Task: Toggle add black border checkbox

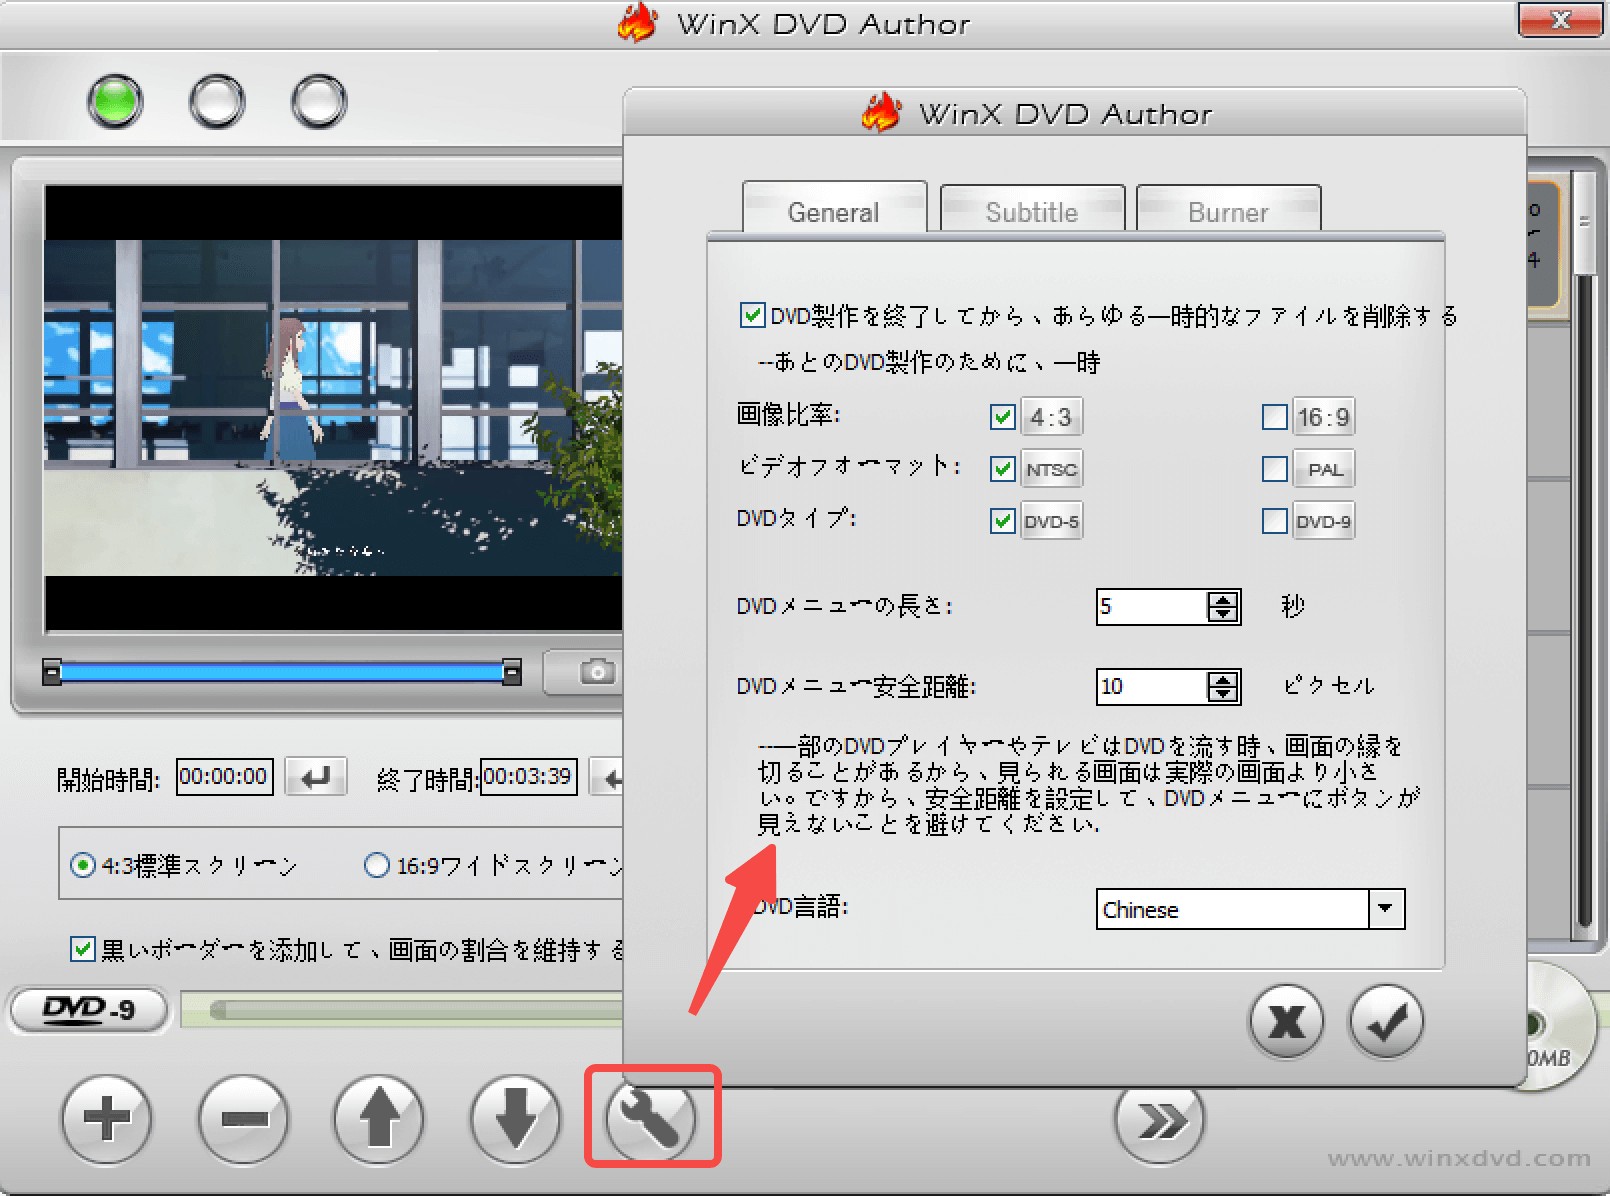Action: point(83,948)
